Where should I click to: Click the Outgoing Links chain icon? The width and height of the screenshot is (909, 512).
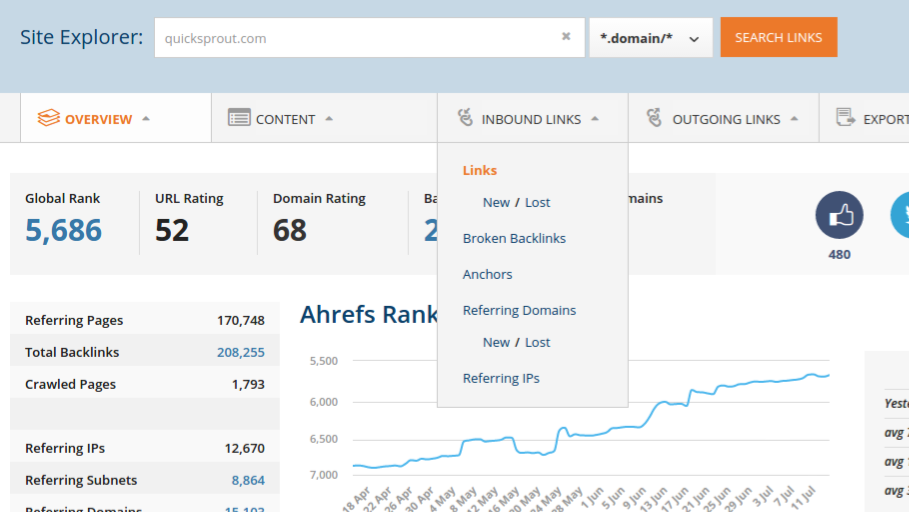pyautogui.click(x=655, y=118)
